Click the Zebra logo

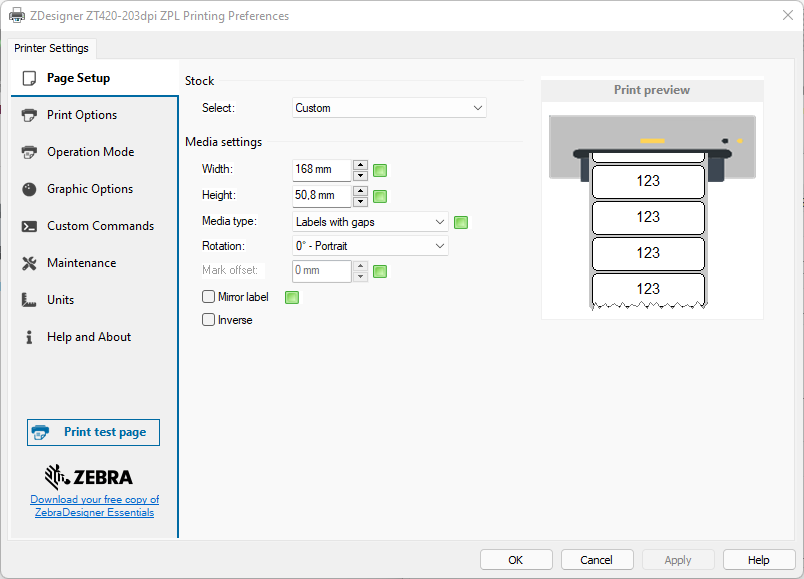click(x=89, y=477)
